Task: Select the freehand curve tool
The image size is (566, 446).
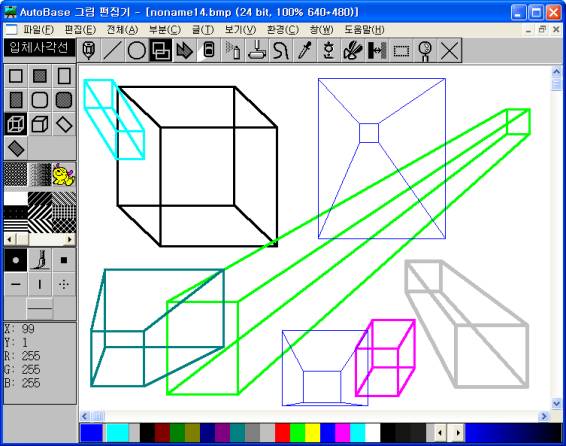Action: tap(281, 51)
